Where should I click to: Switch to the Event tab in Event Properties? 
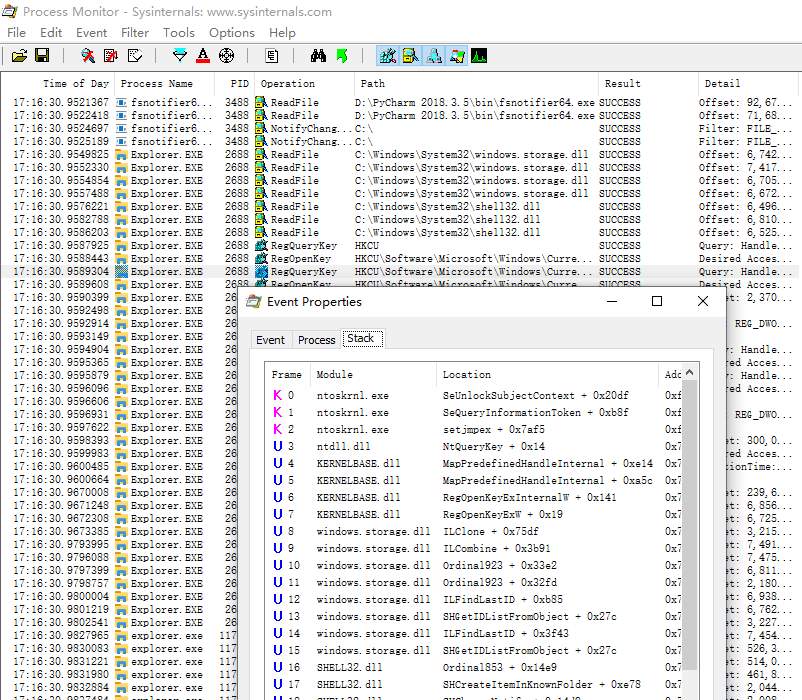pyautogui.click(x=270, y=340)
